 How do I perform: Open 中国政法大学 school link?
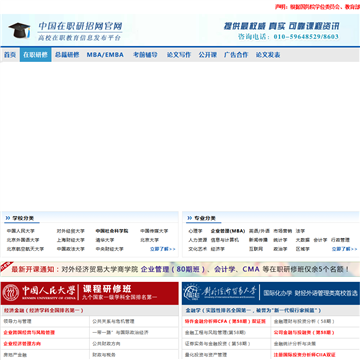[71, 249]
